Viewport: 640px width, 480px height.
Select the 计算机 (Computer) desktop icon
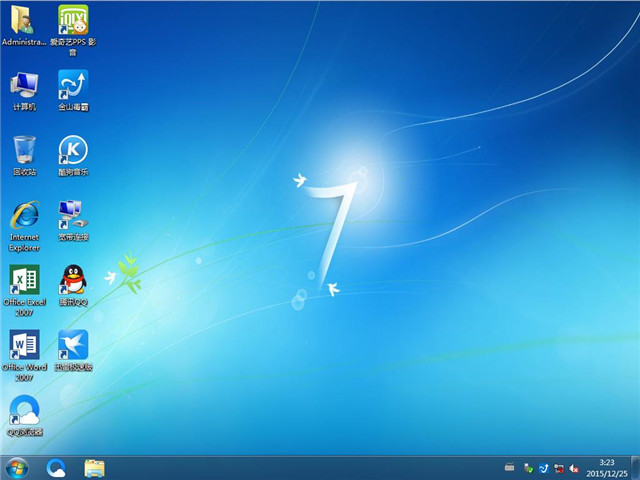pyautogui.click(x=24, y=91)
